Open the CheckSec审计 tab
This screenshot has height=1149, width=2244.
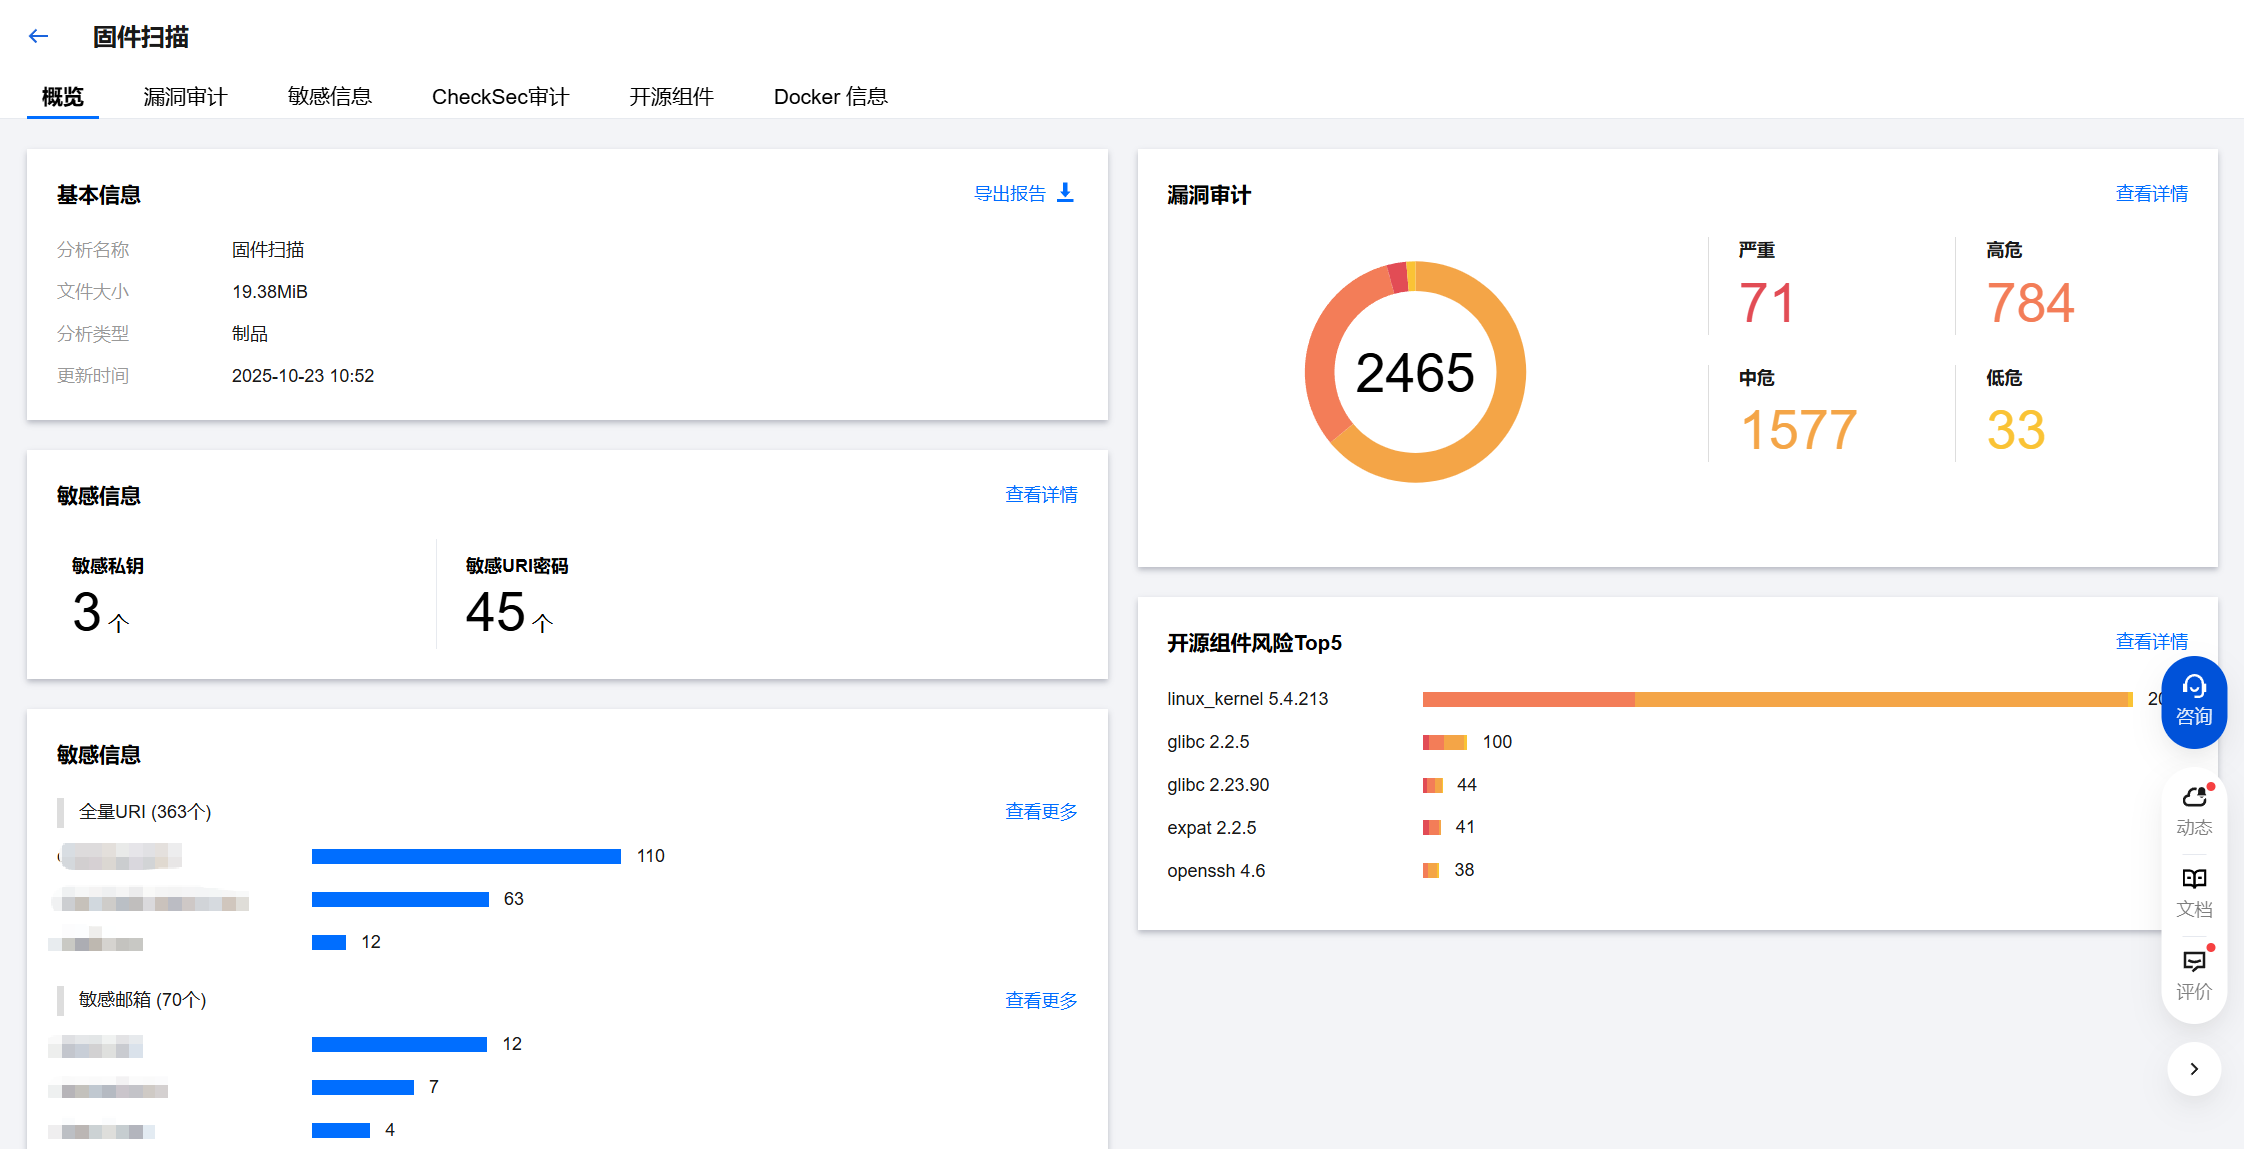[x=500, y=97]
